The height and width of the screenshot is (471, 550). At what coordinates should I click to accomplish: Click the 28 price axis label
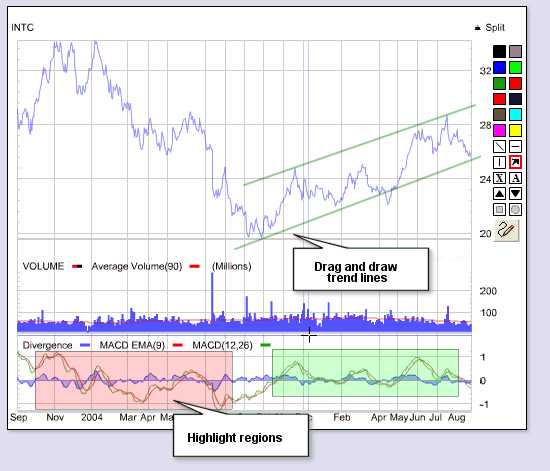click(x=485, y=125)
